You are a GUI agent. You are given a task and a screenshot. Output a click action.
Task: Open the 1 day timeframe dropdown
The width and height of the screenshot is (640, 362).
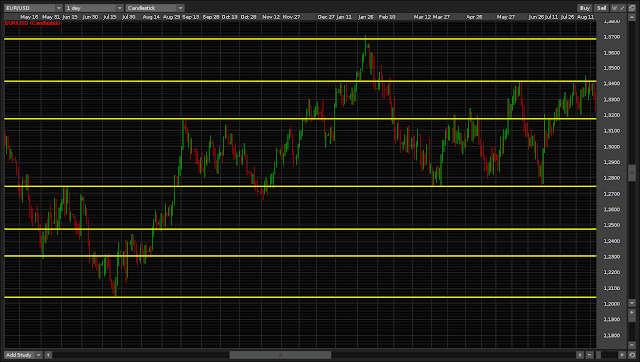point(94,8)
